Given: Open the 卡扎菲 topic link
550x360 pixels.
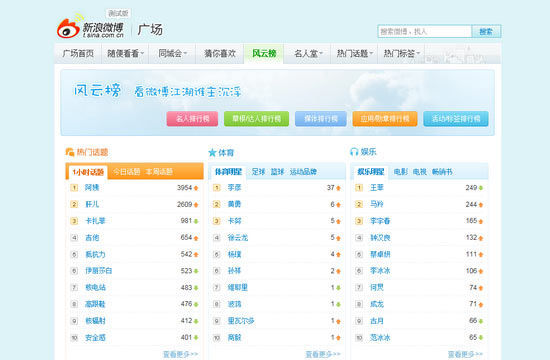Looking at the screenshot, I should 95,221.
